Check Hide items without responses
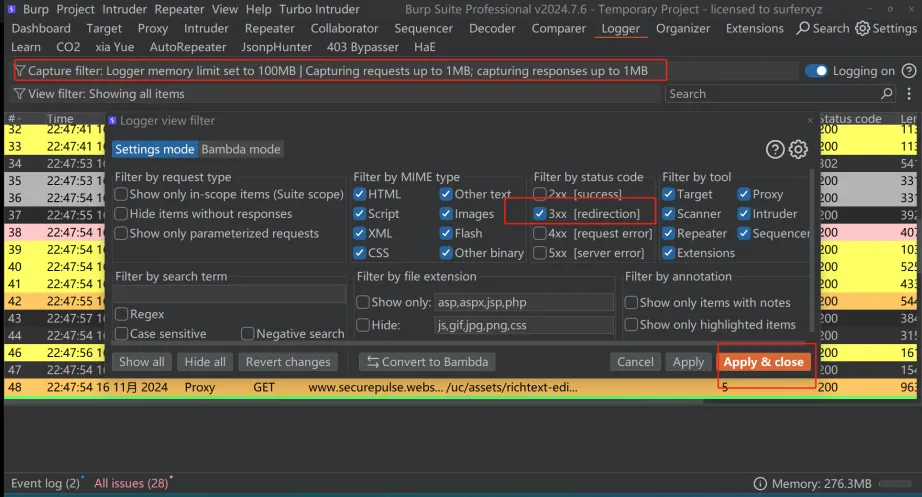The width and height of the screenshot is (922, 497). (121, 214)
